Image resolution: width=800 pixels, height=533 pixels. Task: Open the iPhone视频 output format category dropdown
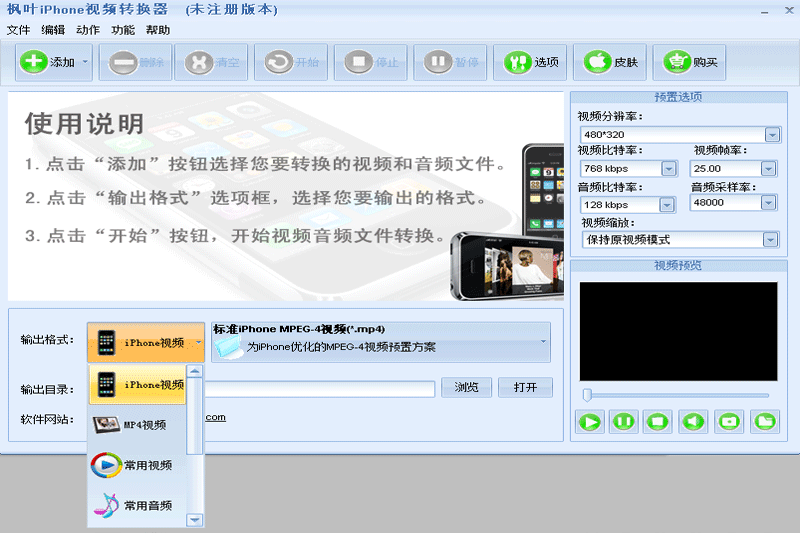(146, 342)
